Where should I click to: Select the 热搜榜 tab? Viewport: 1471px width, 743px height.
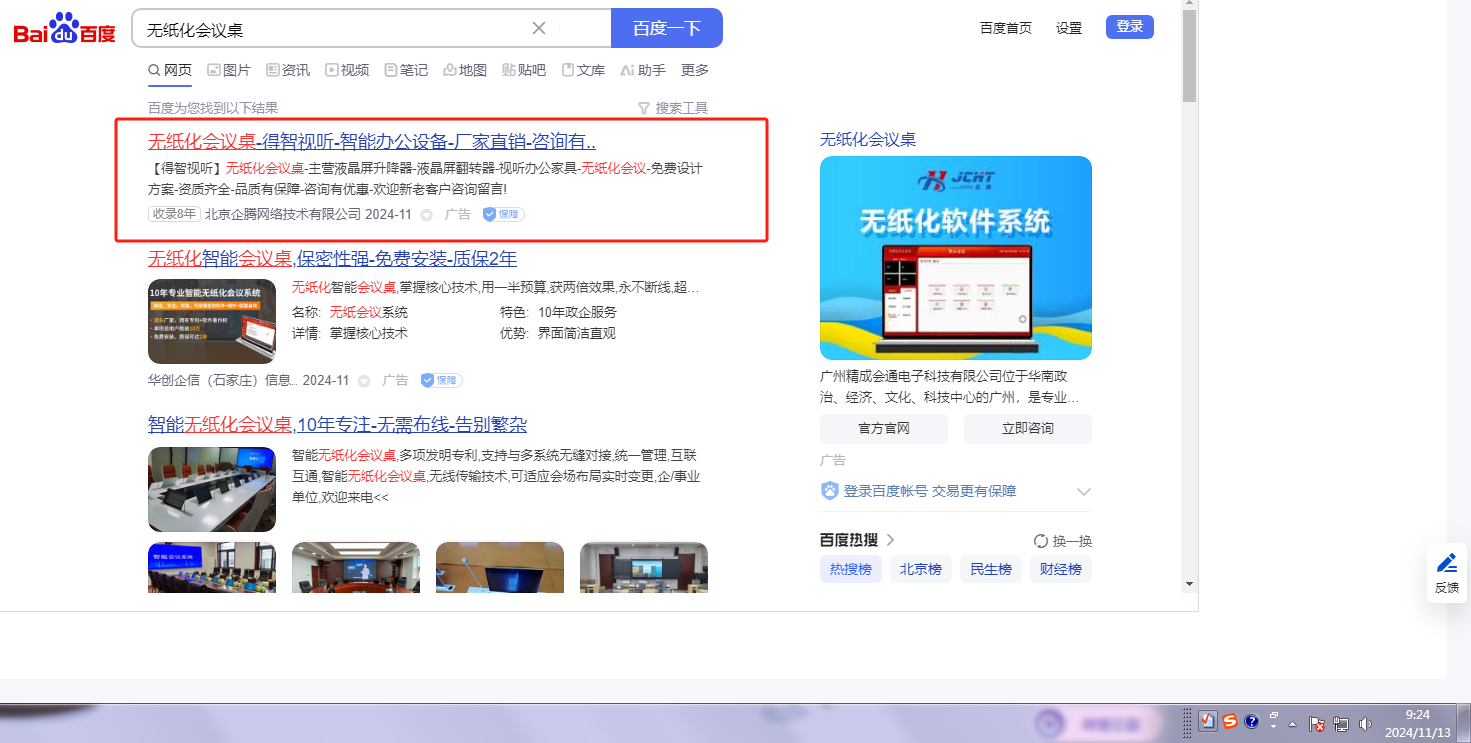tap(851, 569)
